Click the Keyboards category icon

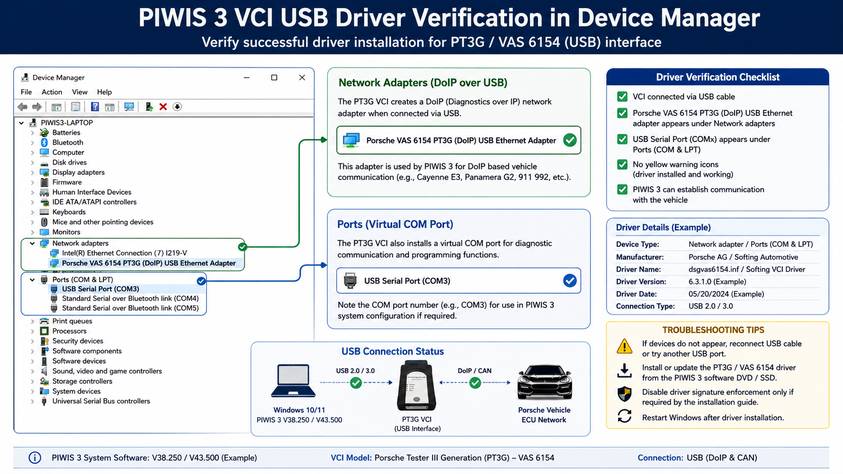(44, 212)
